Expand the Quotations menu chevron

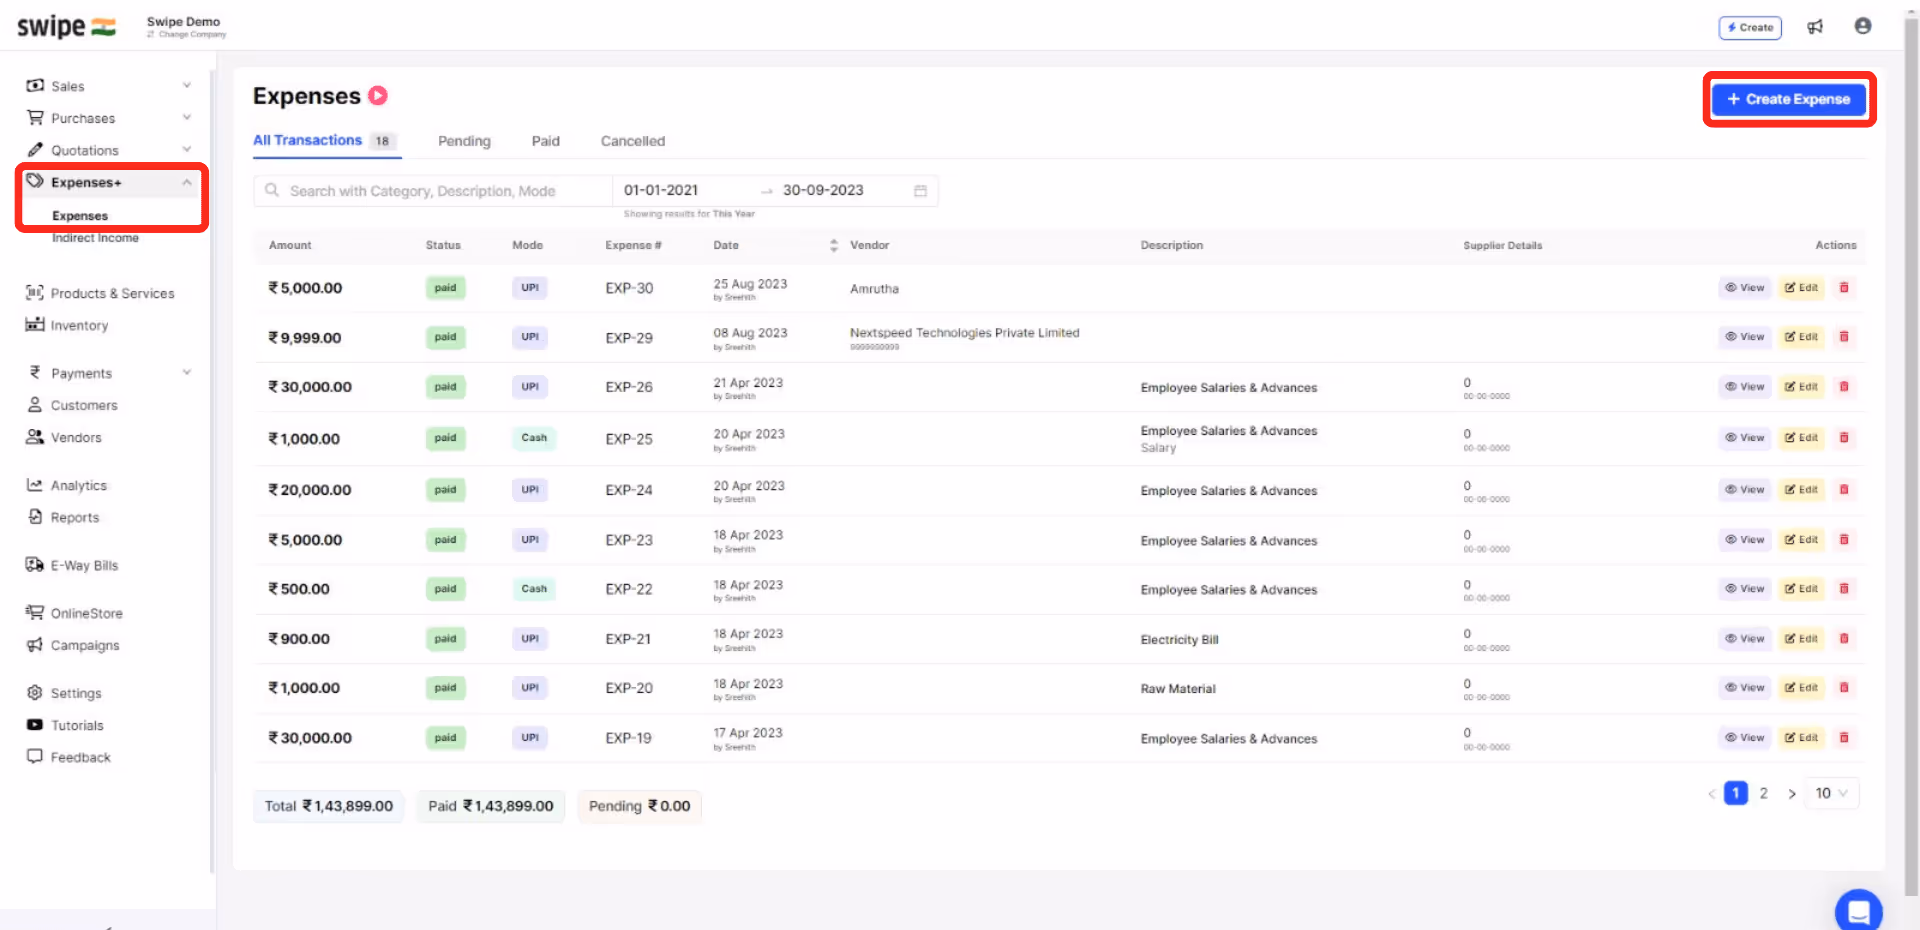[187, 150]
